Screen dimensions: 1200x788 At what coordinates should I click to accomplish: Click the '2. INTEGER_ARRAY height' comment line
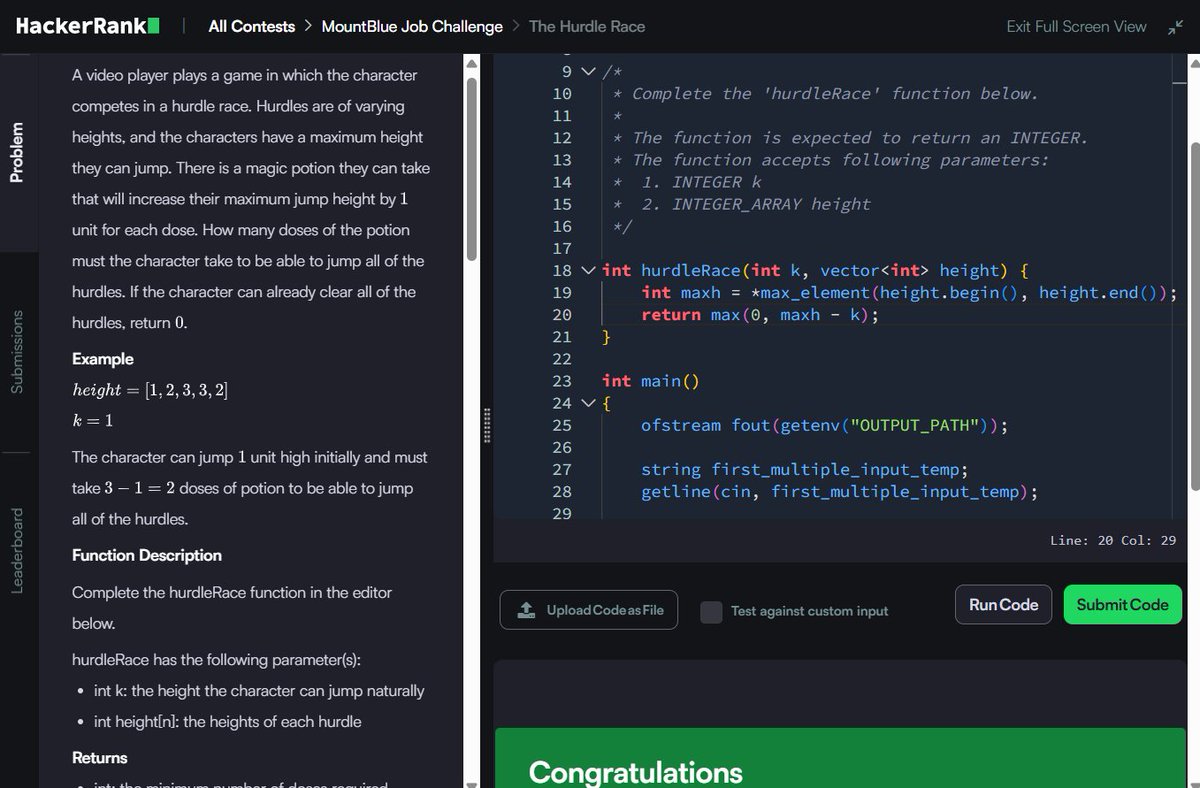756,204
